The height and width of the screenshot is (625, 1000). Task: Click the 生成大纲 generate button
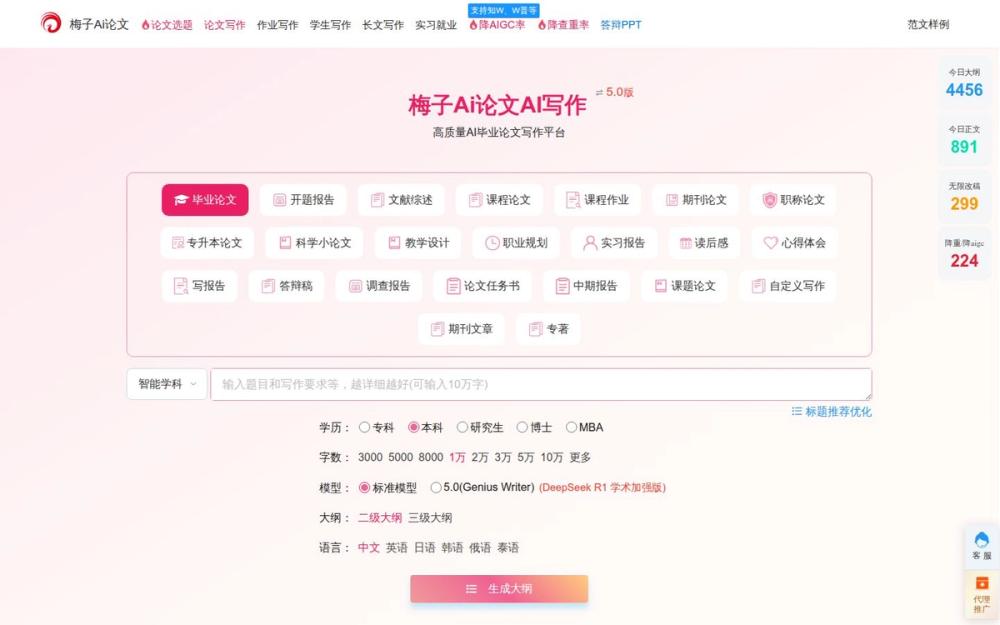pos(499,589)
